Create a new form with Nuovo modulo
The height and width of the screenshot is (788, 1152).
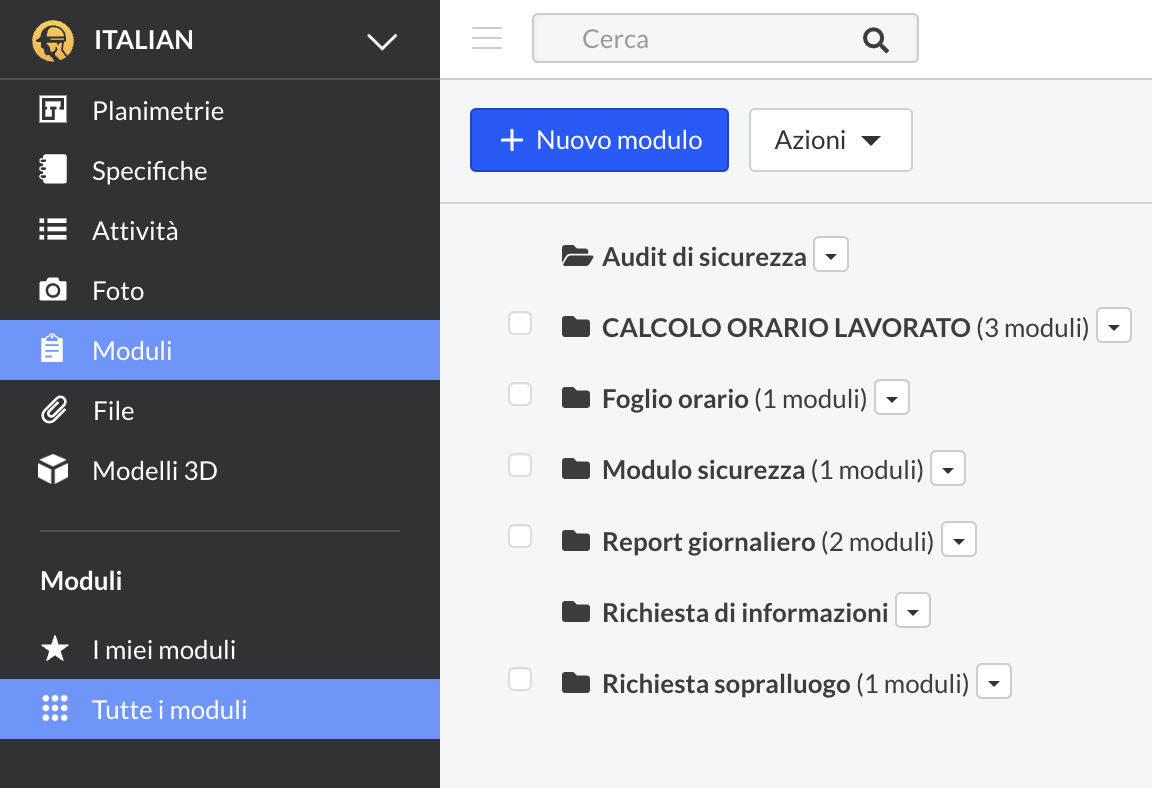[600, 140]
